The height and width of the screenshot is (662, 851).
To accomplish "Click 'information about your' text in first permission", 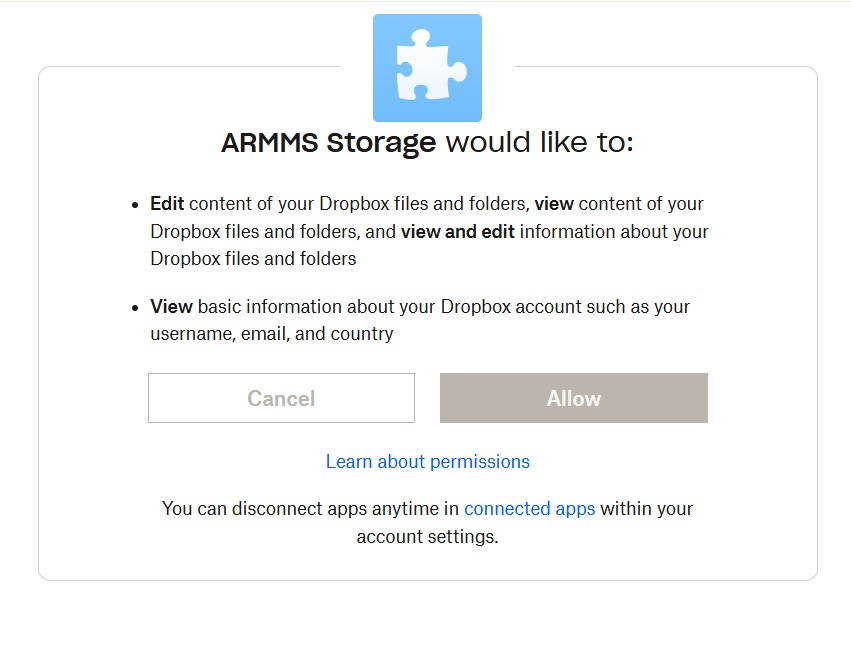I will click(x=614, y=231).
